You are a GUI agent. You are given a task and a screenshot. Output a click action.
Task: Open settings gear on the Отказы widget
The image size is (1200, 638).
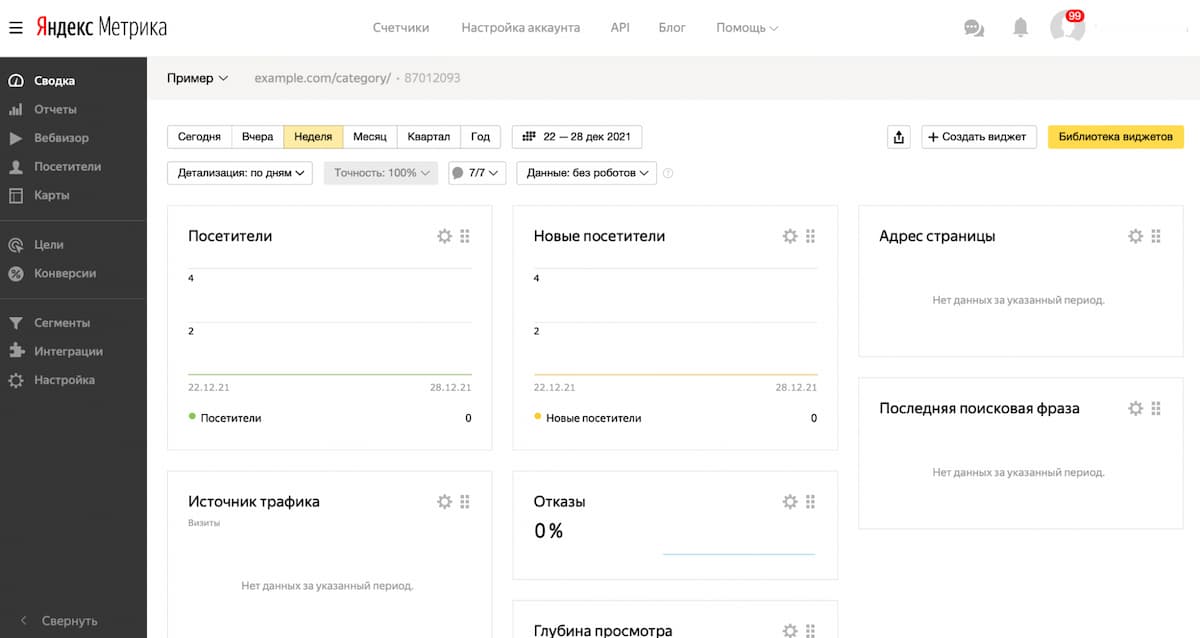click(790, 501)
